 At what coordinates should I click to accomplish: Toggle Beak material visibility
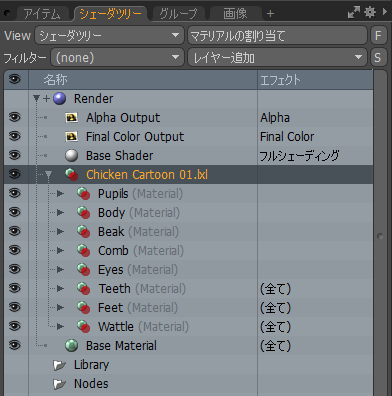point(15,231)
